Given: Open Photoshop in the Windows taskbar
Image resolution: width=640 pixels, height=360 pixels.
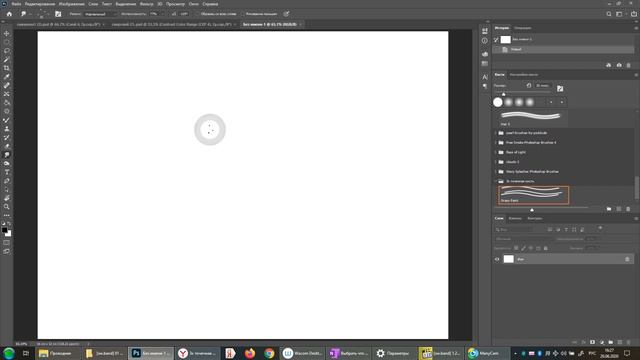Looking at the screenshot, I should 151,353.
